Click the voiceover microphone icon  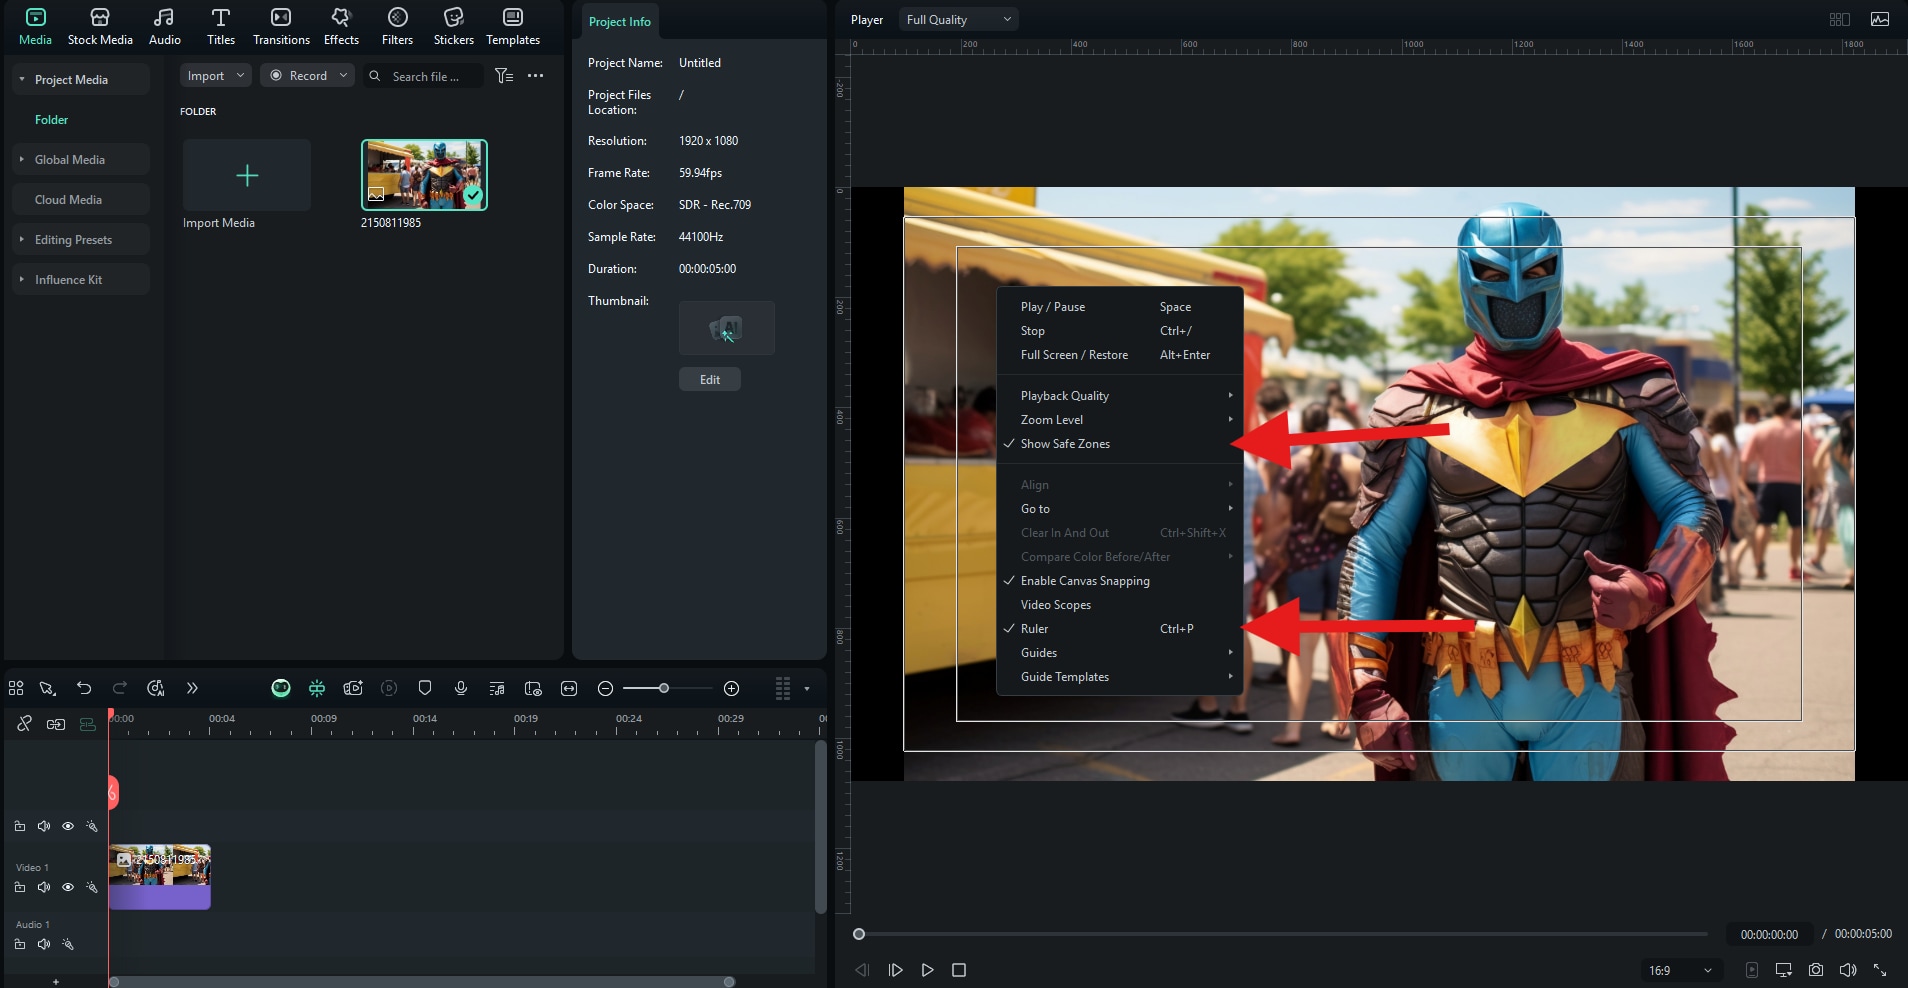[461, 688]
